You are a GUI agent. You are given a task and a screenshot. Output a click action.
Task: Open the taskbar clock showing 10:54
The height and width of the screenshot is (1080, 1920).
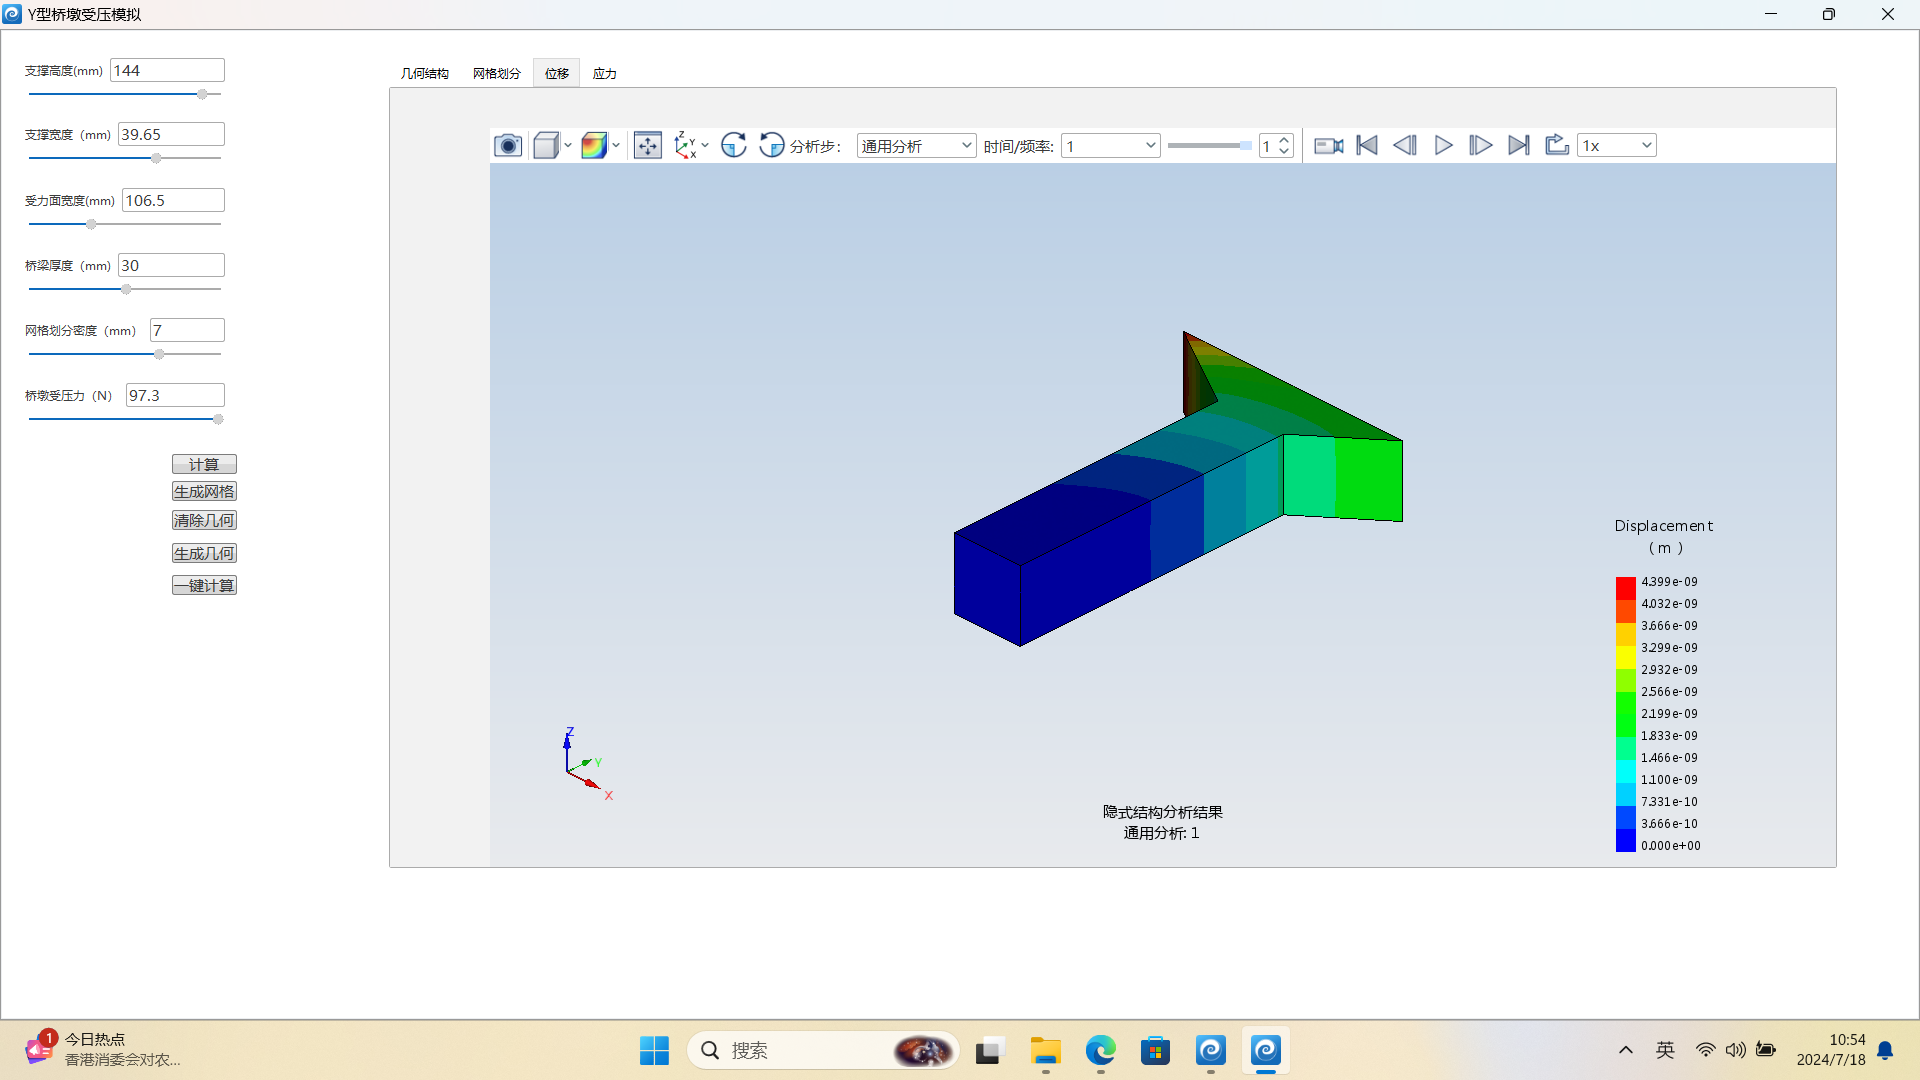click(x=1830, y=1050)
